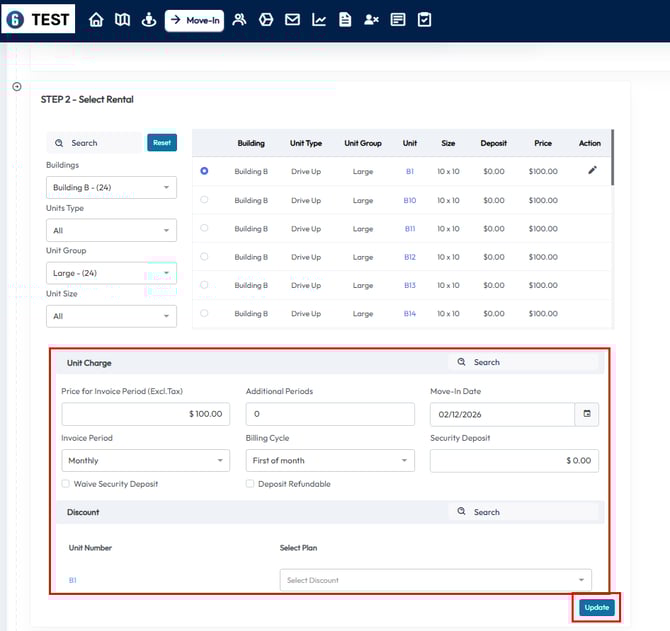Open the facility map icon
Screen dimensions: 670x631
click(x=122, y=20)
